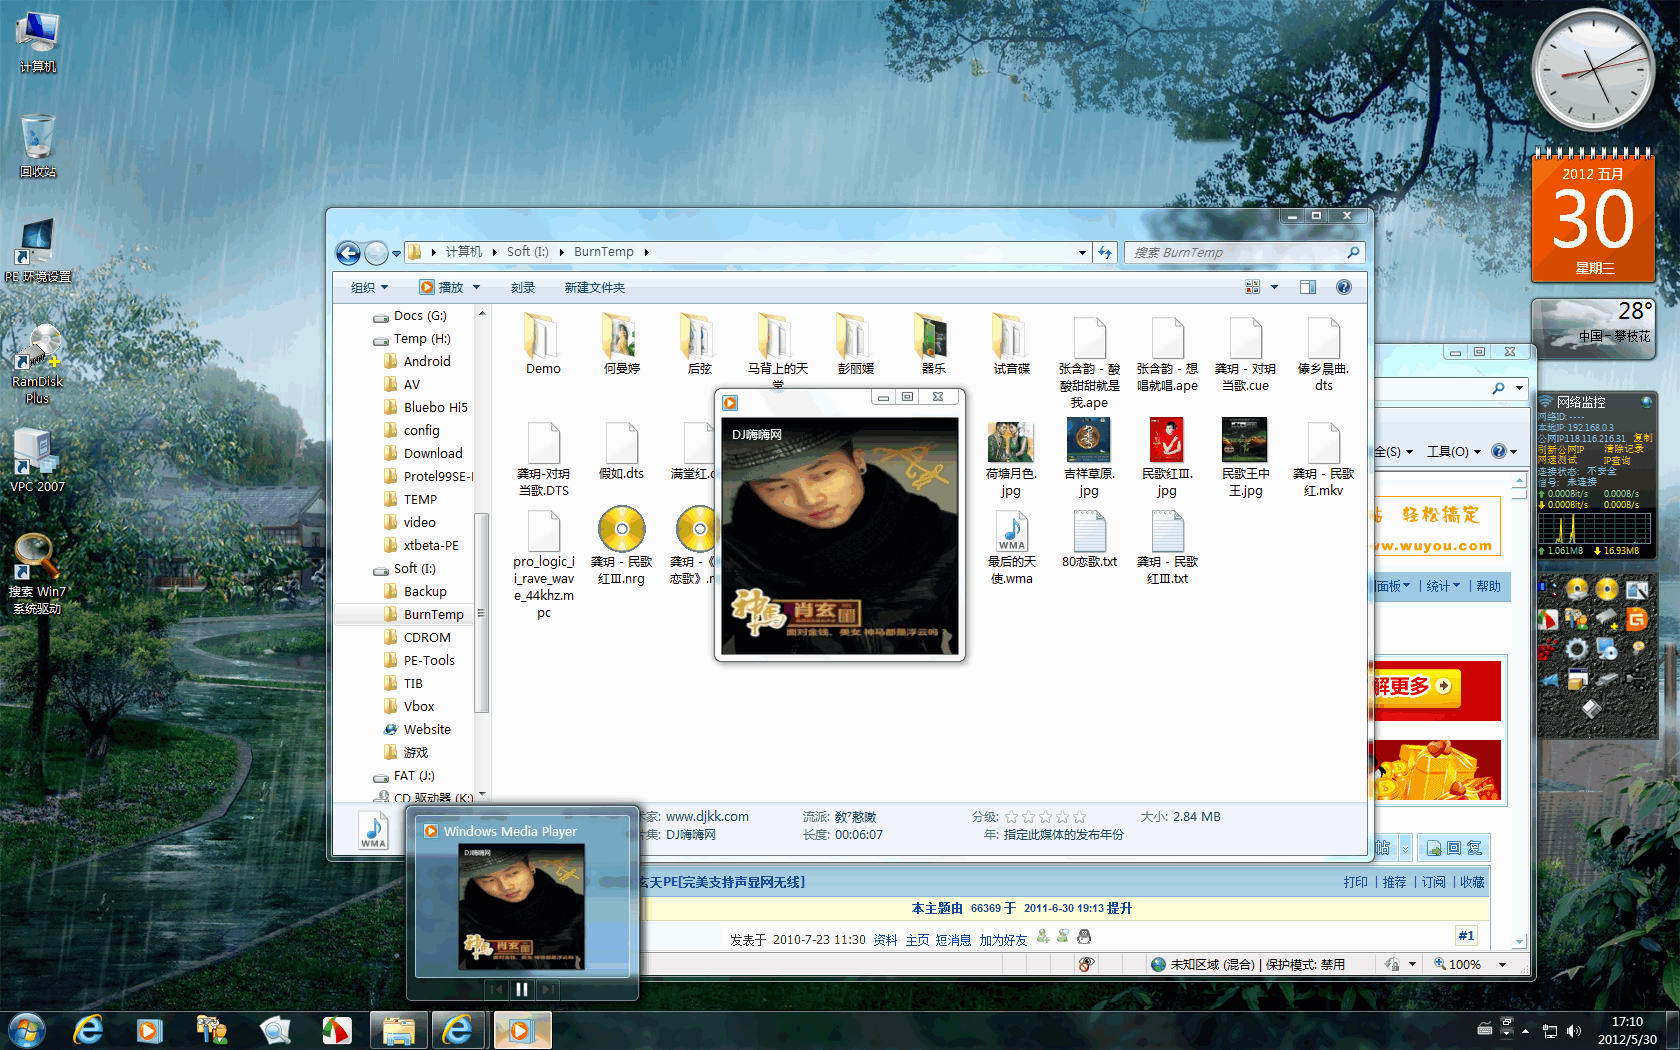This screenshot has width=1680, height=1050.
Task: Click the gear icon in launcher gadget
Action: click(x=1577, y=649)
